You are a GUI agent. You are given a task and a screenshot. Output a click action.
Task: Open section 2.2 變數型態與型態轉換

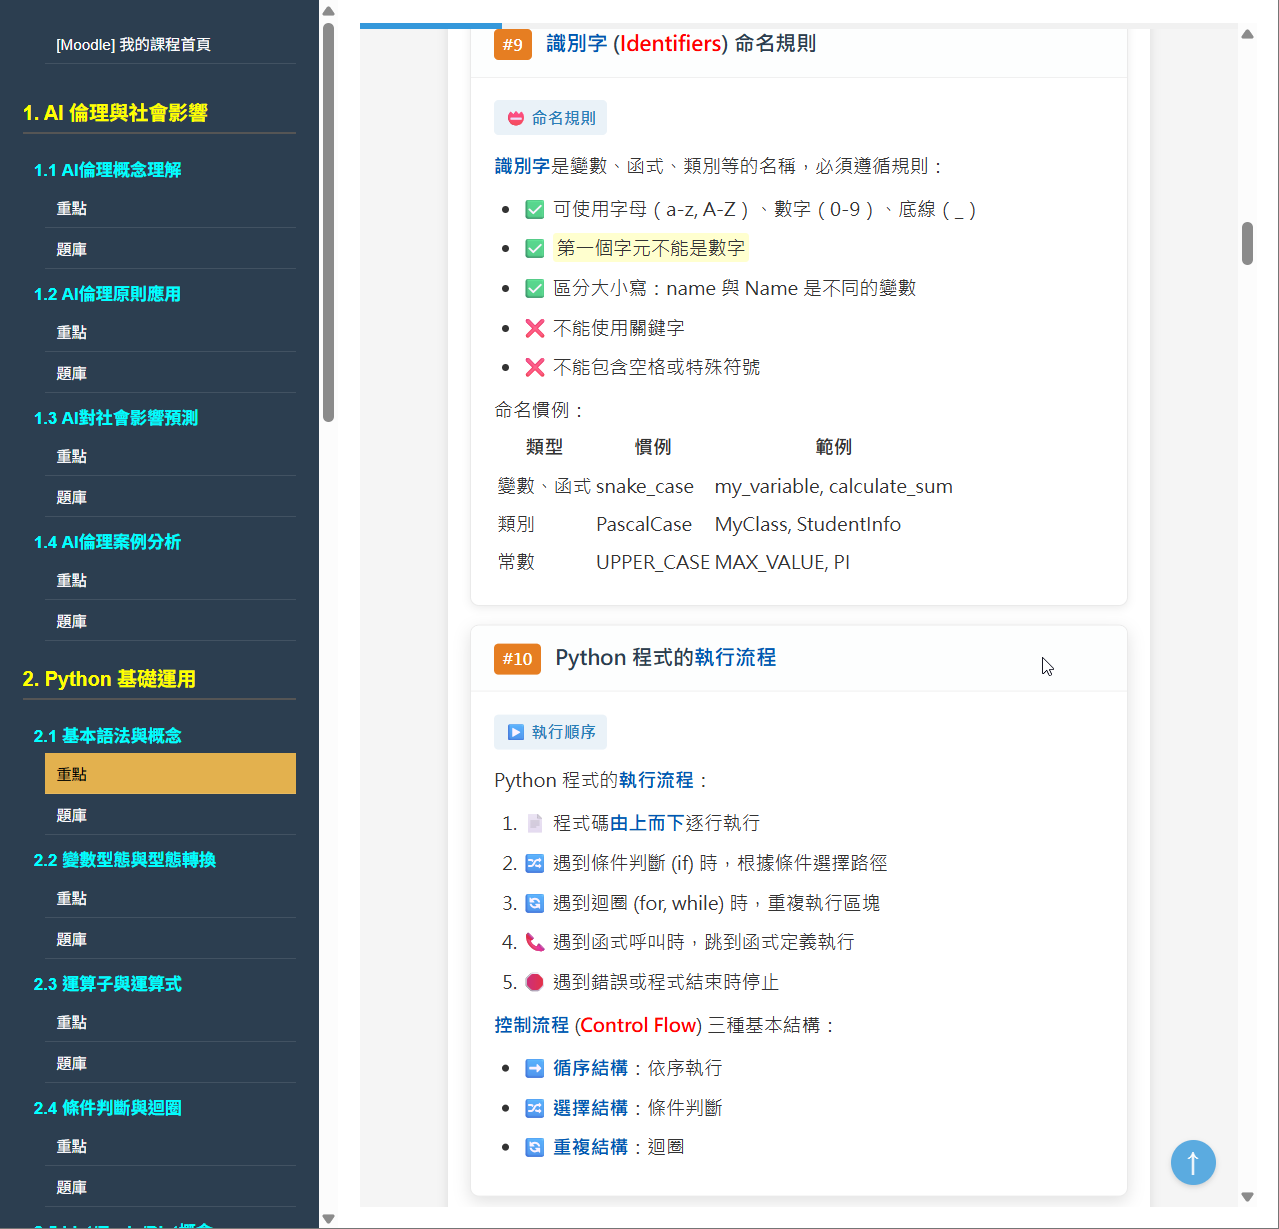pyautogui.click(x=125, y=860)
